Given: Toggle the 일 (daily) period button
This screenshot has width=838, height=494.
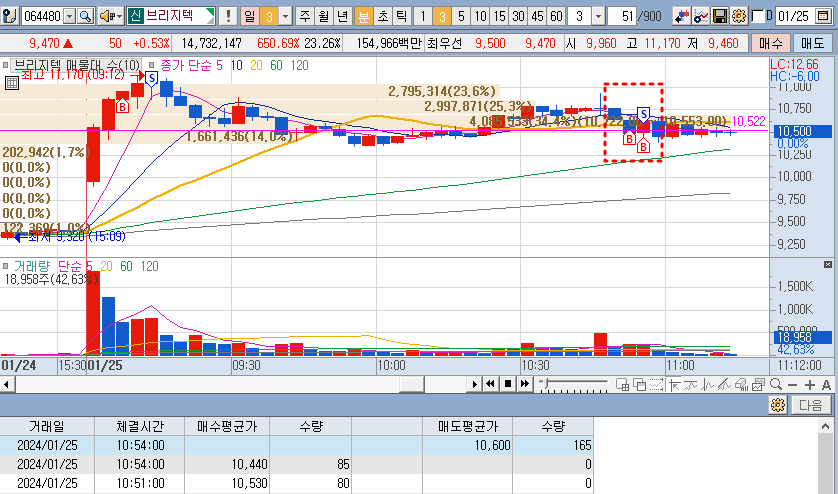Looking at the screenshot, I should [250, 16].
